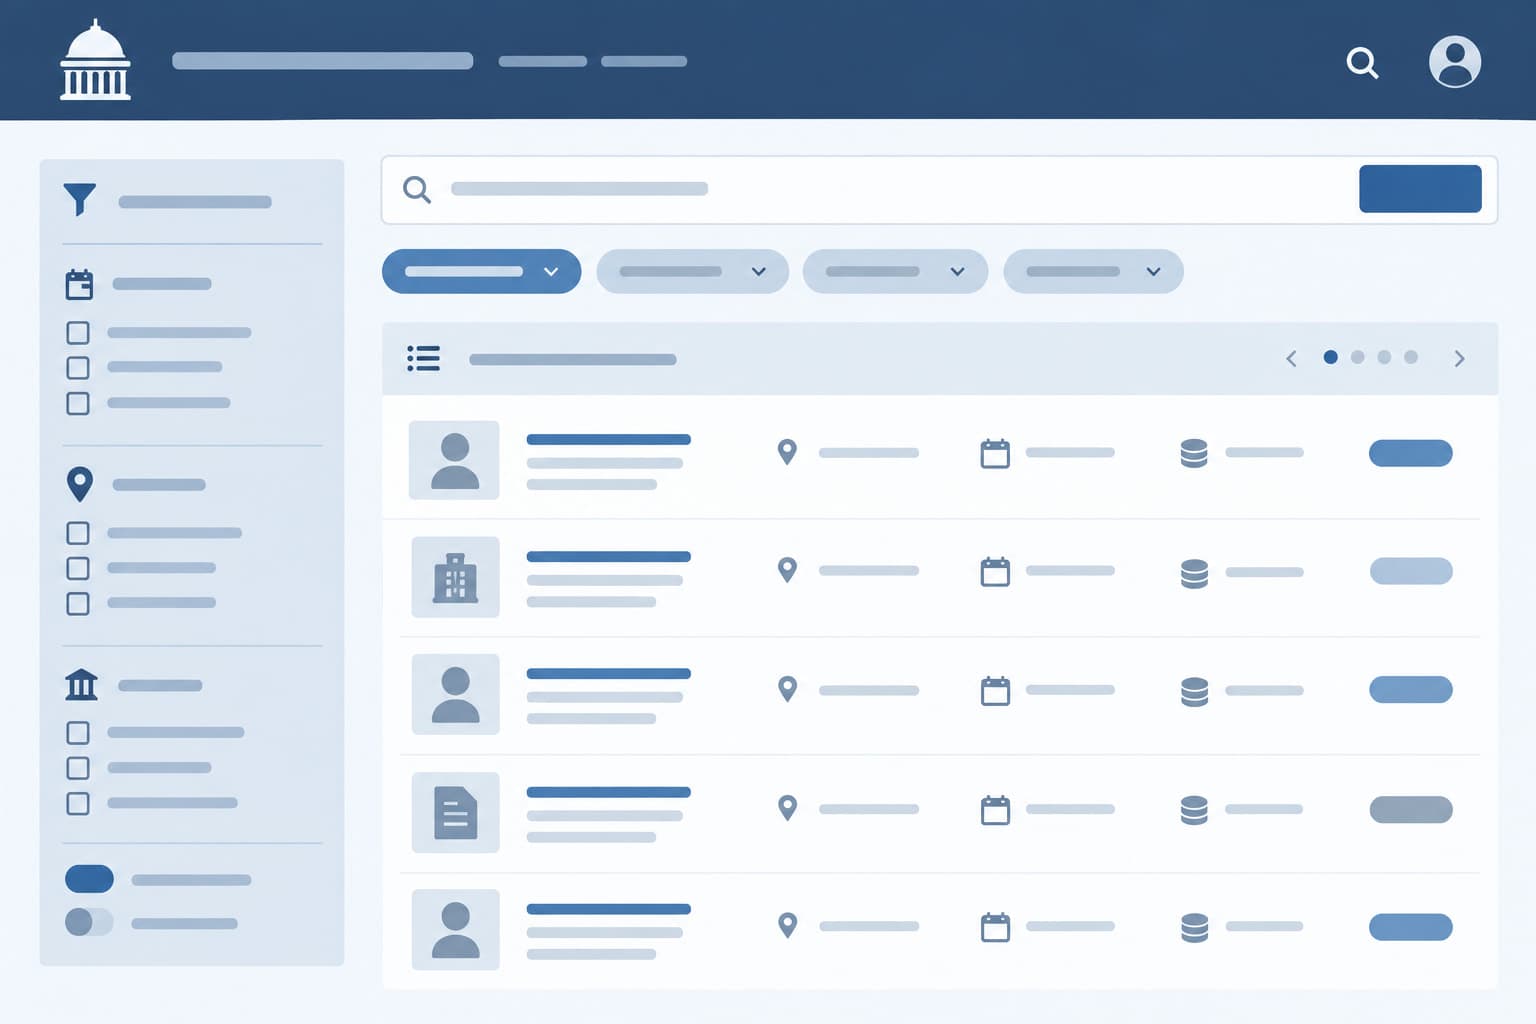The width and height of the screenshot is (1536, 1024).
Task: Click the calendar icon in the last result row
Action: click(995, 927)
